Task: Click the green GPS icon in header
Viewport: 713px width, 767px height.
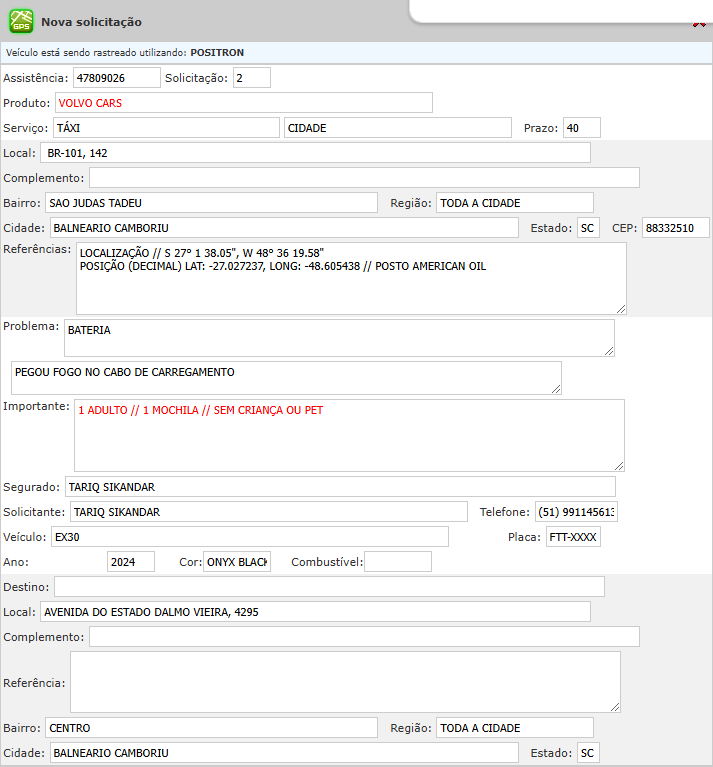Action: [x=21, y=21]
